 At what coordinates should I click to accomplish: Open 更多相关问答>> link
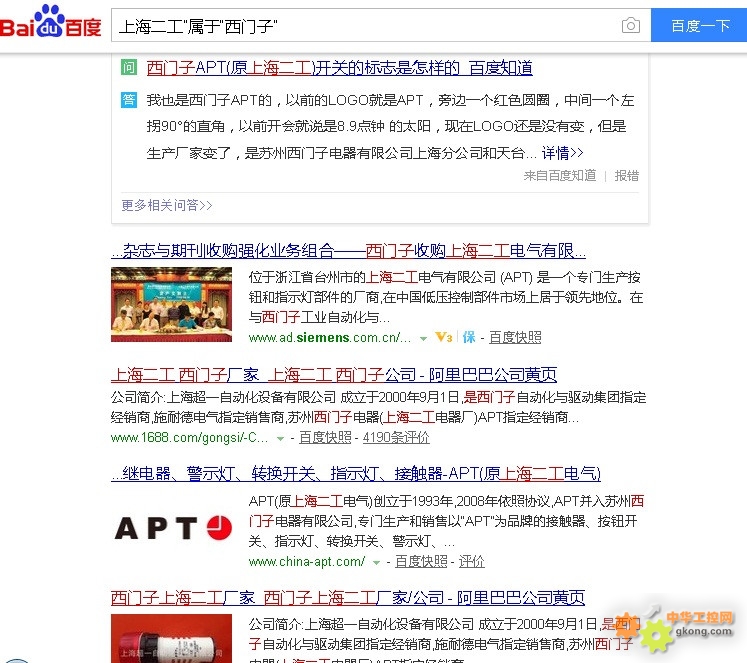pos(167,205)
